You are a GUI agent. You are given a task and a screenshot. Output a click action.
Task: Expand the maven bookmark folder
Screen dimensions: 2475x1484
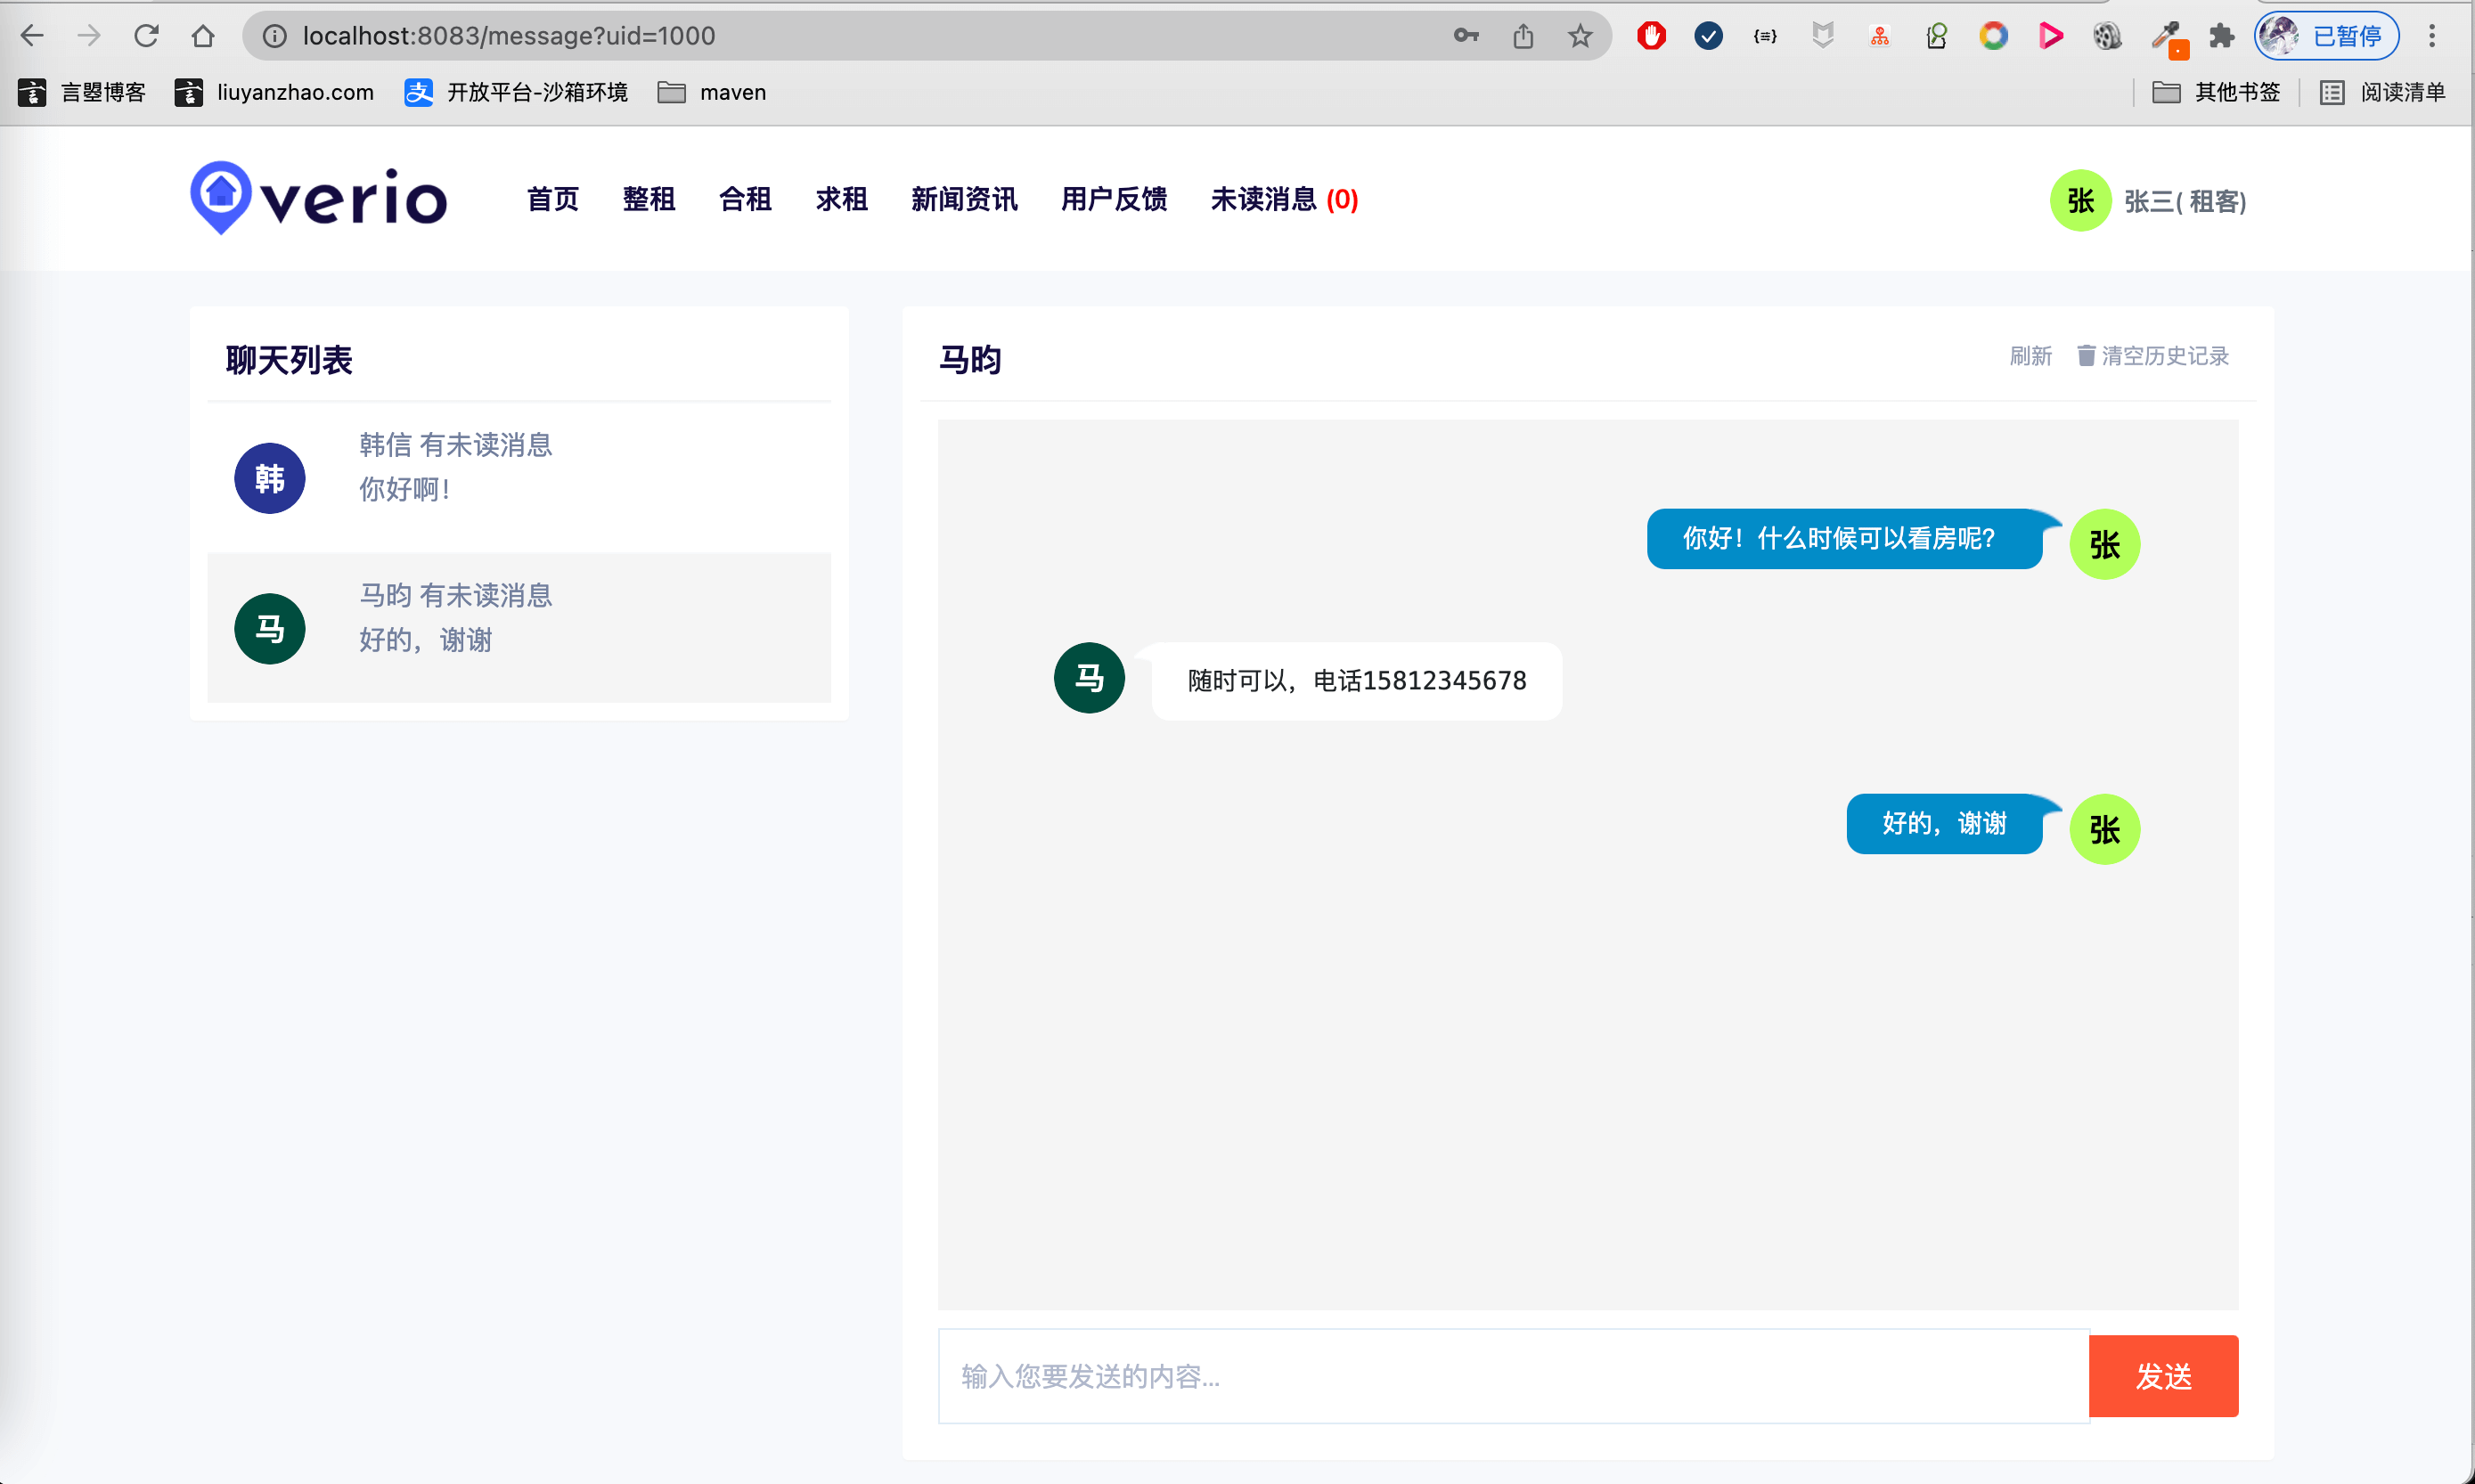712,92
